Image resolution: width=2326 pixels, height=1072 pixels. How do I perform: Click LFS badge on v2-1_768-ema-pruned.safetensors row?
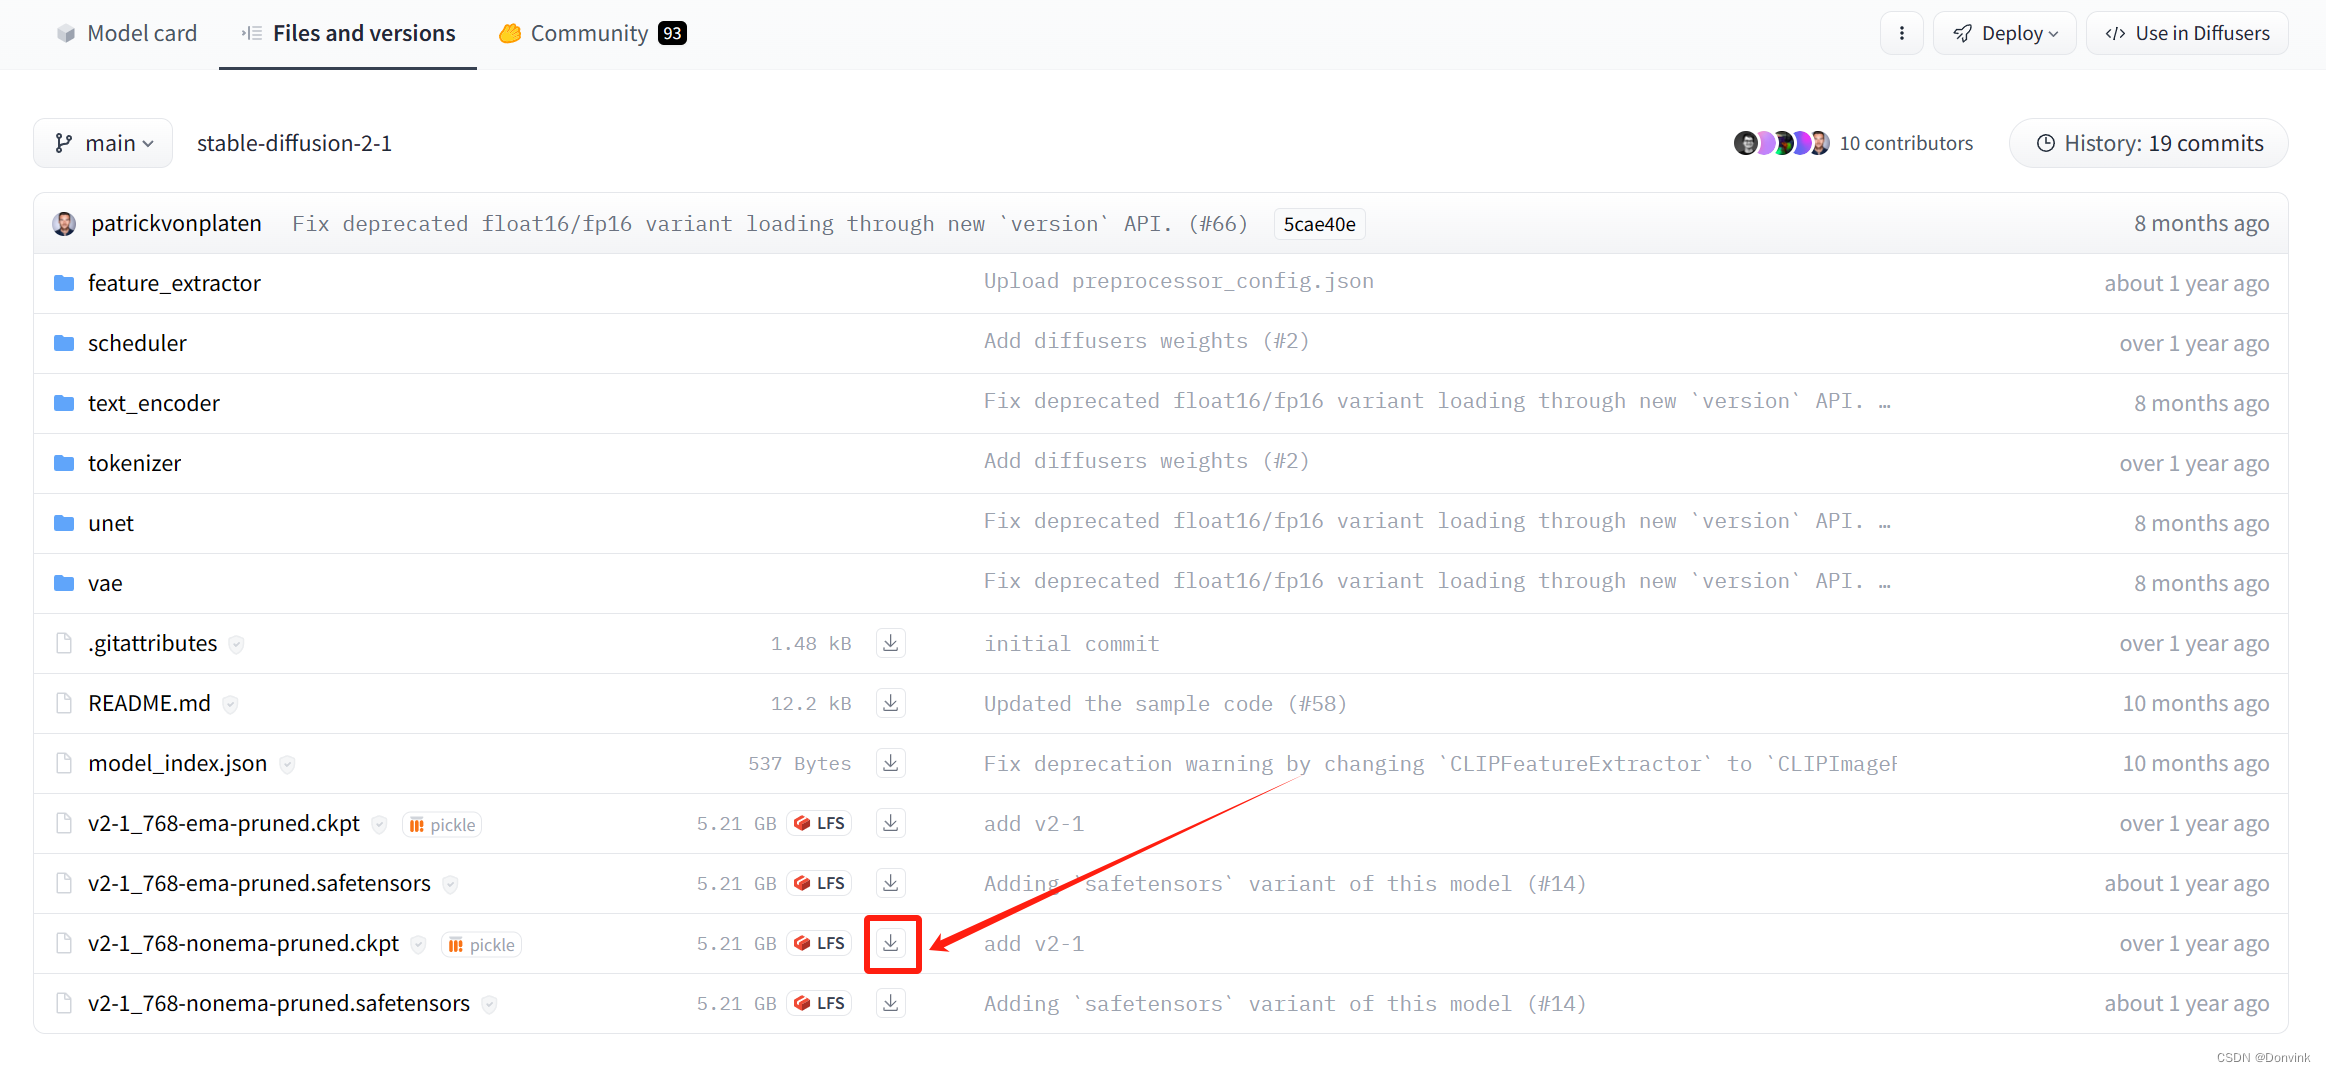coord(819,883)
